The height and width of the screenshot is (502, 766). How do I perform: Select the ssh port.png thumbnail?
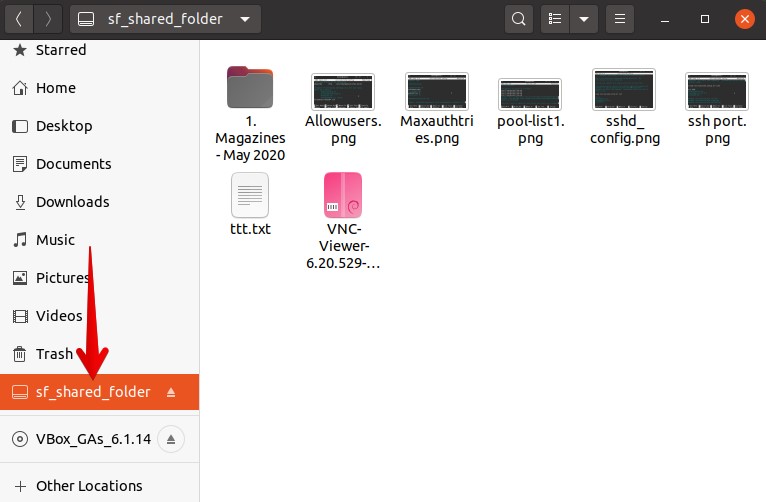(x=717, y=91)
